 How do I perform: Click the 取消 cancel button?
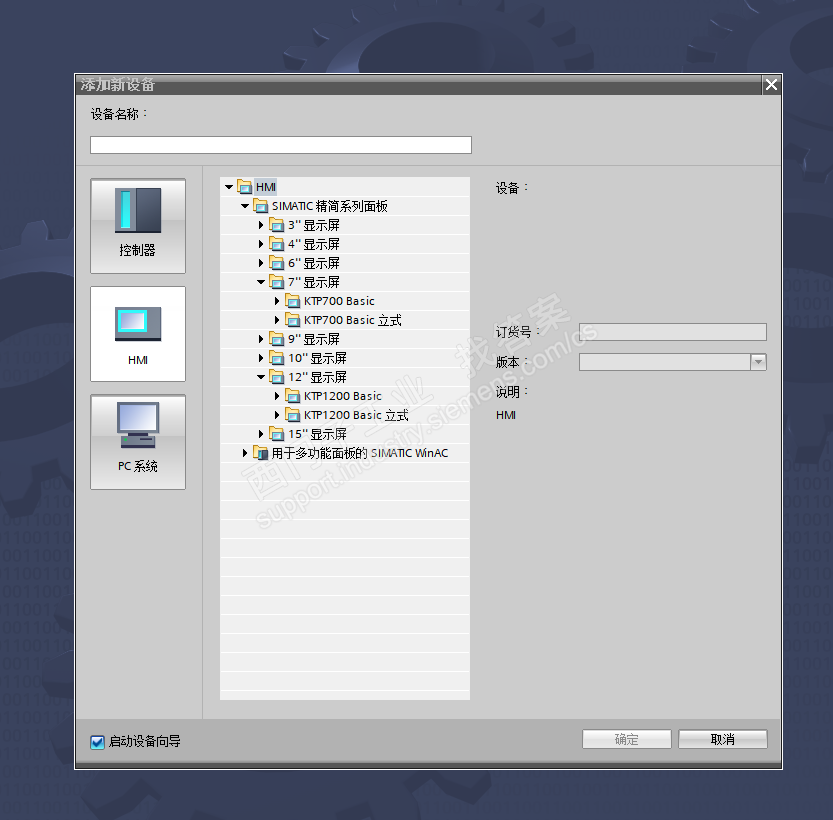click(x=722, y=739)
